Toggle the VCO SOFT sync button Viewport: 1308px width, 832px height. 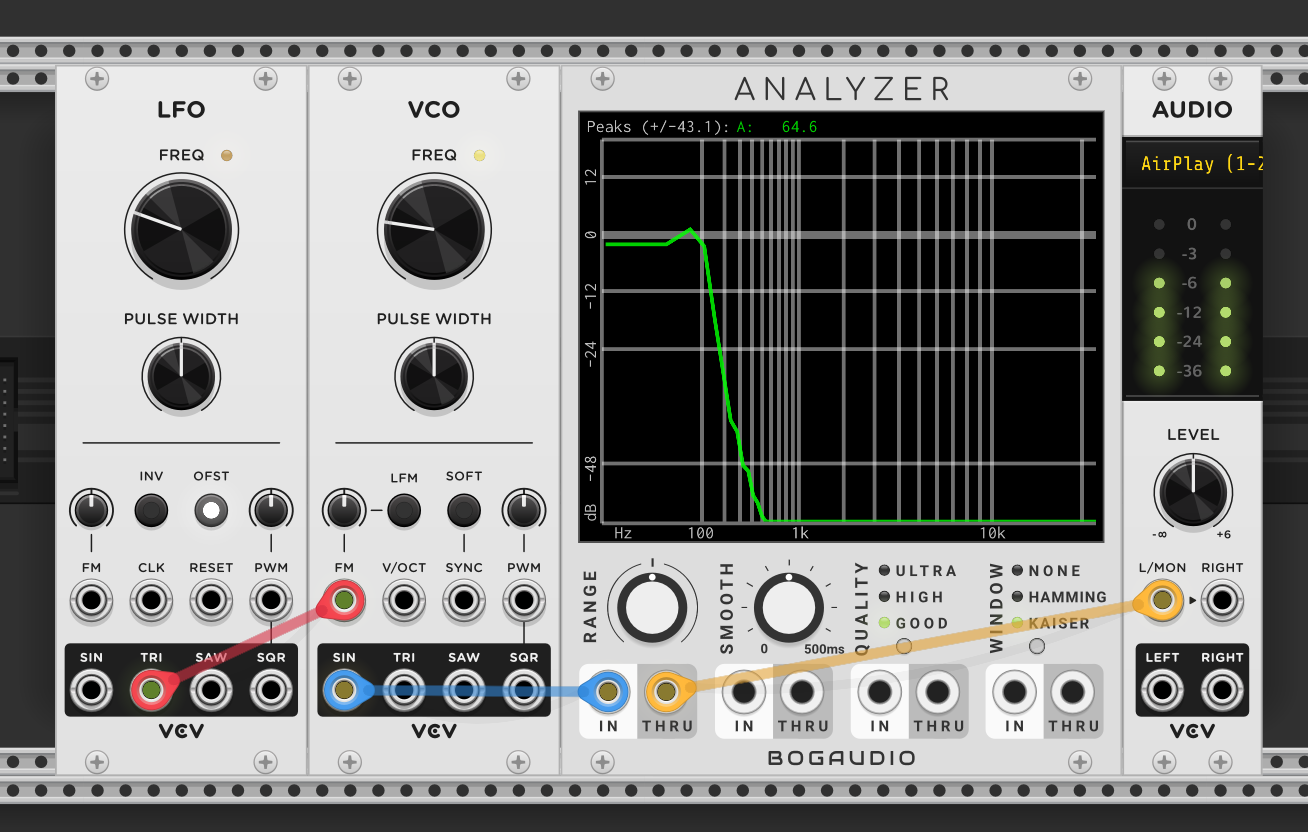tap(464, 510)
